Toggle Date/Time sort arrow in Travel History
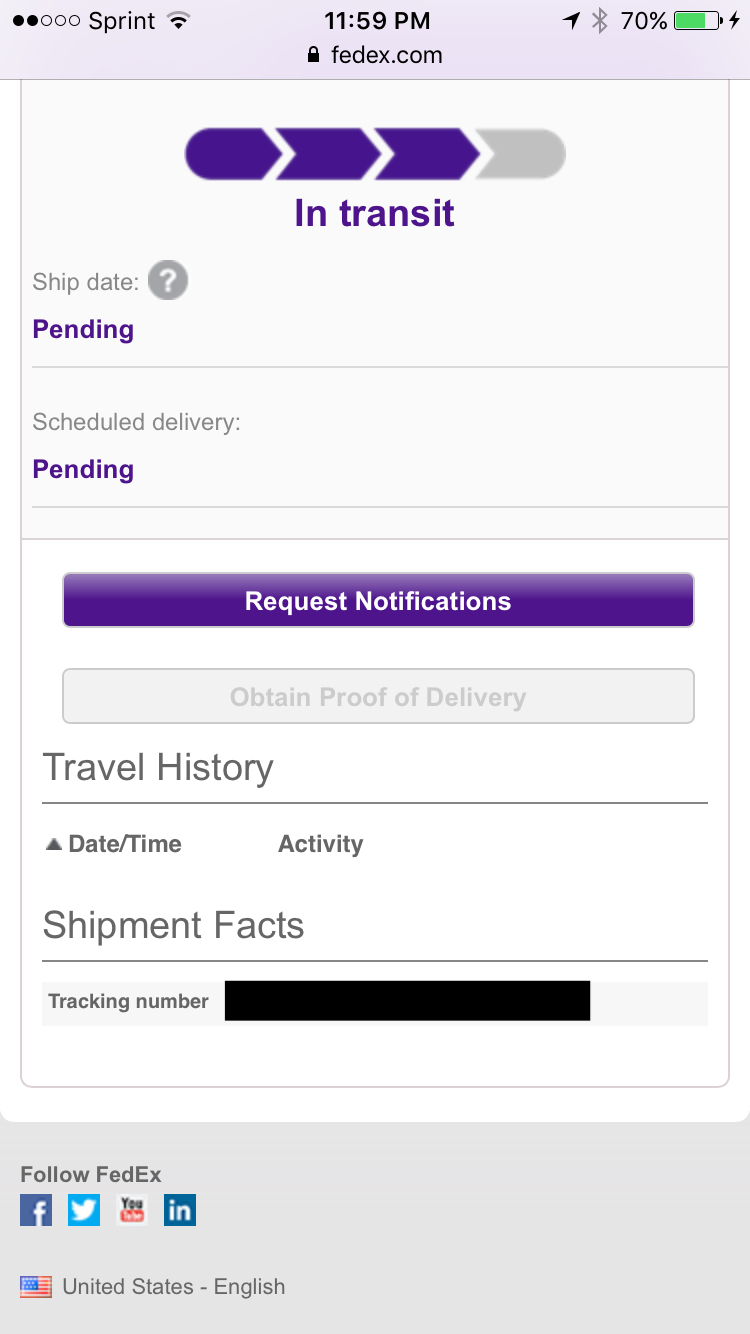The width and height of the screenshot is (750, 1334). [x=54, y=844]
